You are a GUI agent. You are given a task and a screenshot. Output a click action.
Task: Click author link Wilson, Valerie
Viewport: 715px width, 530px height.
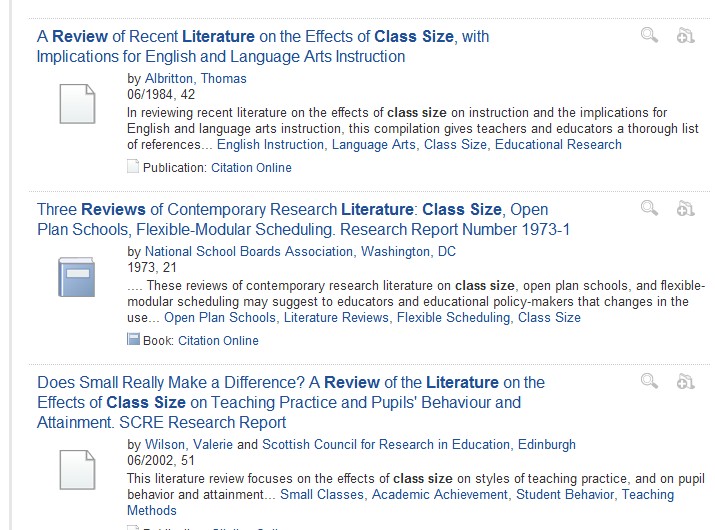[x=188, y=444]
